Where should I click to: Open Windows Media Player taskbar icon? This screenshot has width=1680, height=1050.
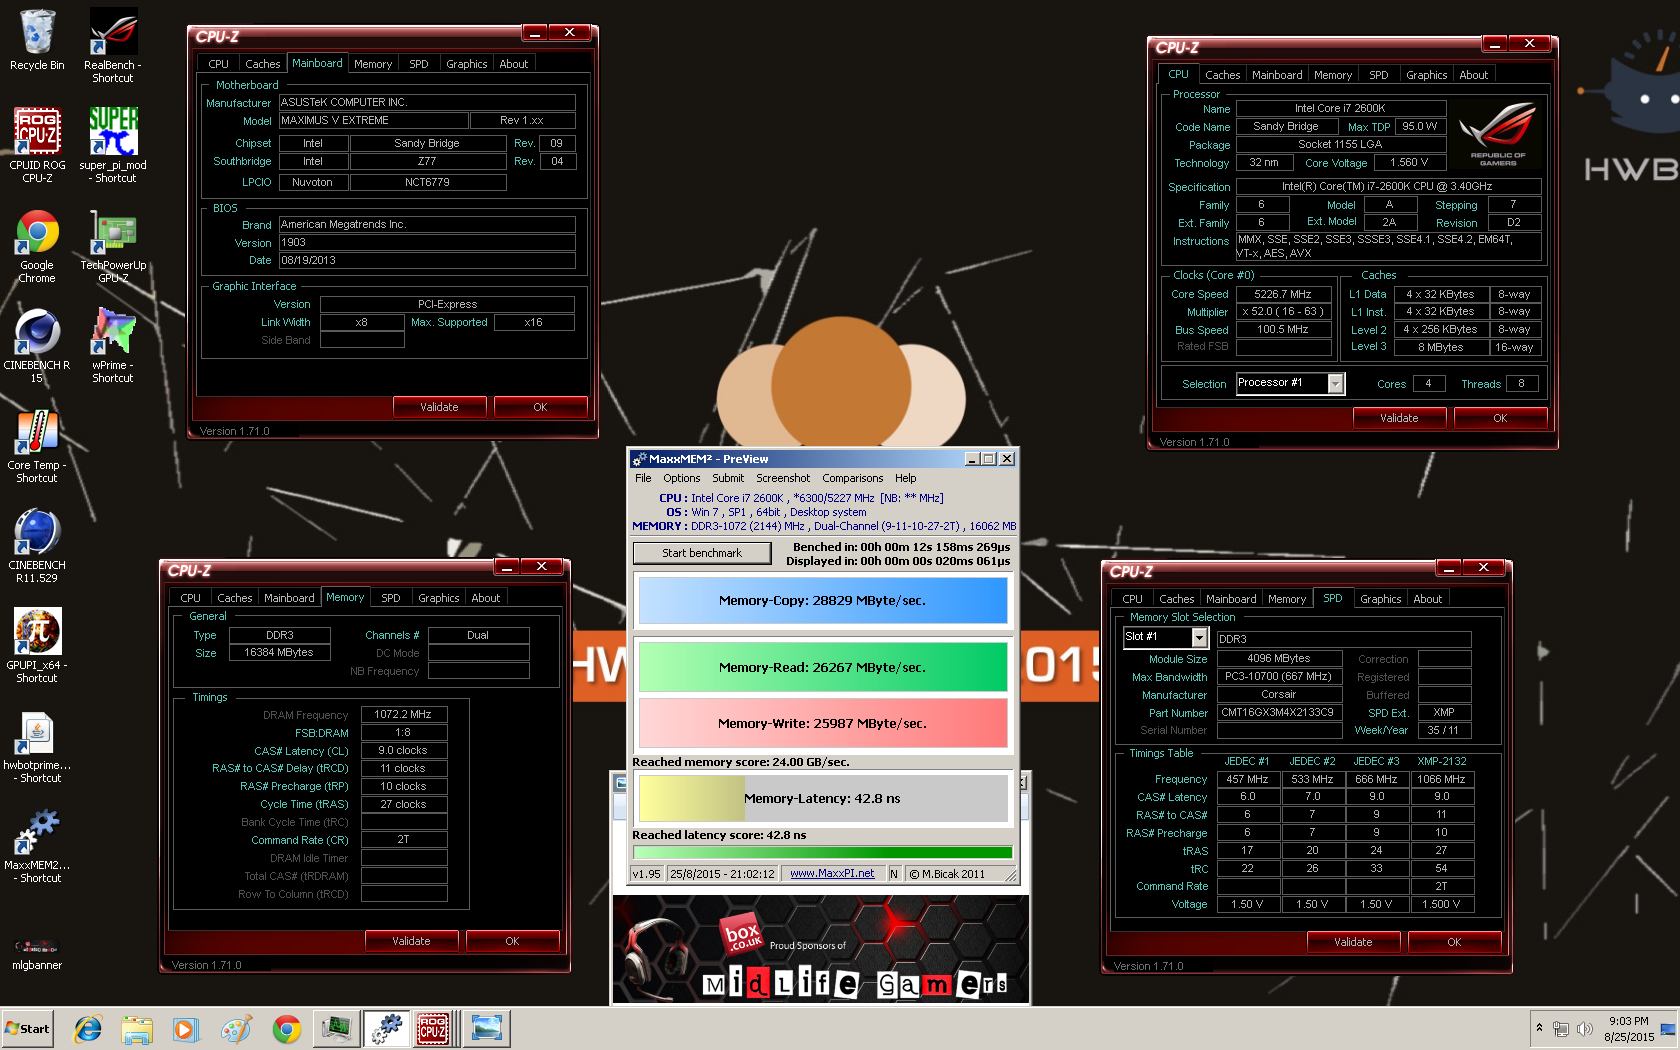pyautogui.click(x=186, y=1029)
